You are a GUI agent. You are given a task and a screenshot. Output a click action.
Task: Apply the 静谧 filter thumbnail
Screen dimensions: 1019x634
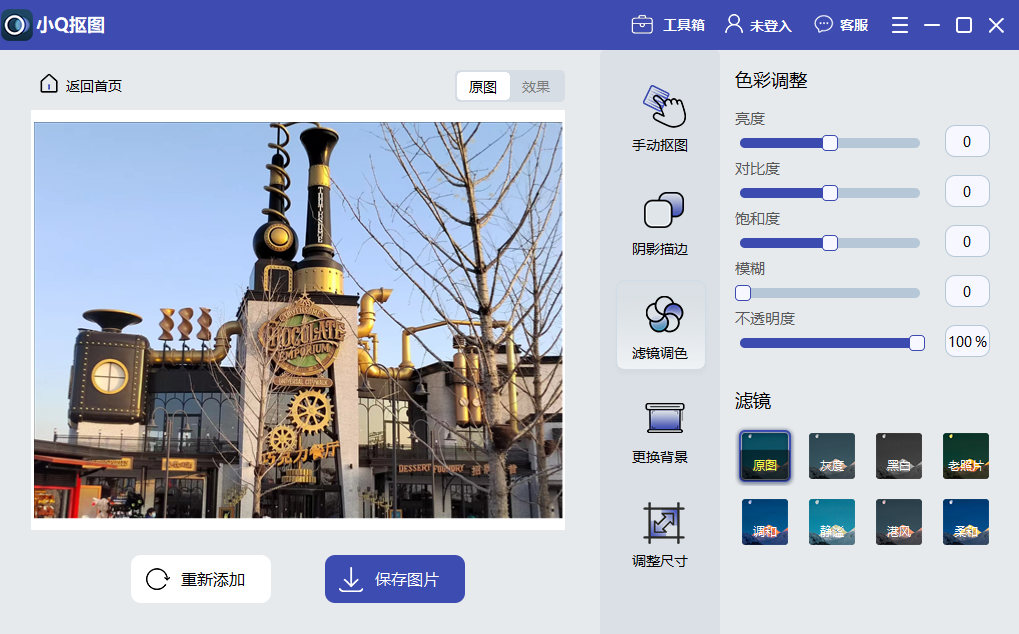tap(832, 522)
